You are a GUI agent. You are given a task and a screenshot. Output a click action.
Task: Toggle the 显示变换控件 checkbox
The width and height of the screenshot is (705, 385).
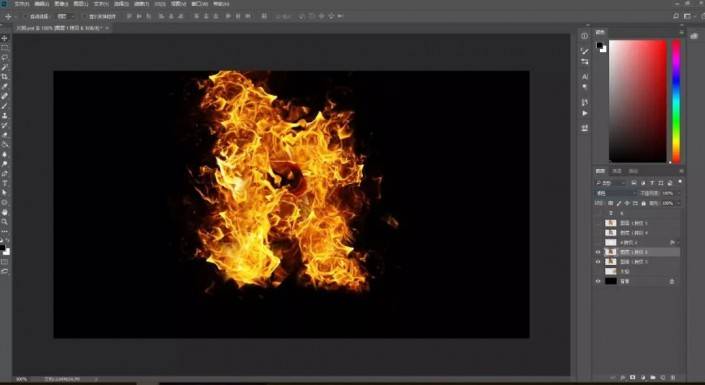tap(85, 16)
